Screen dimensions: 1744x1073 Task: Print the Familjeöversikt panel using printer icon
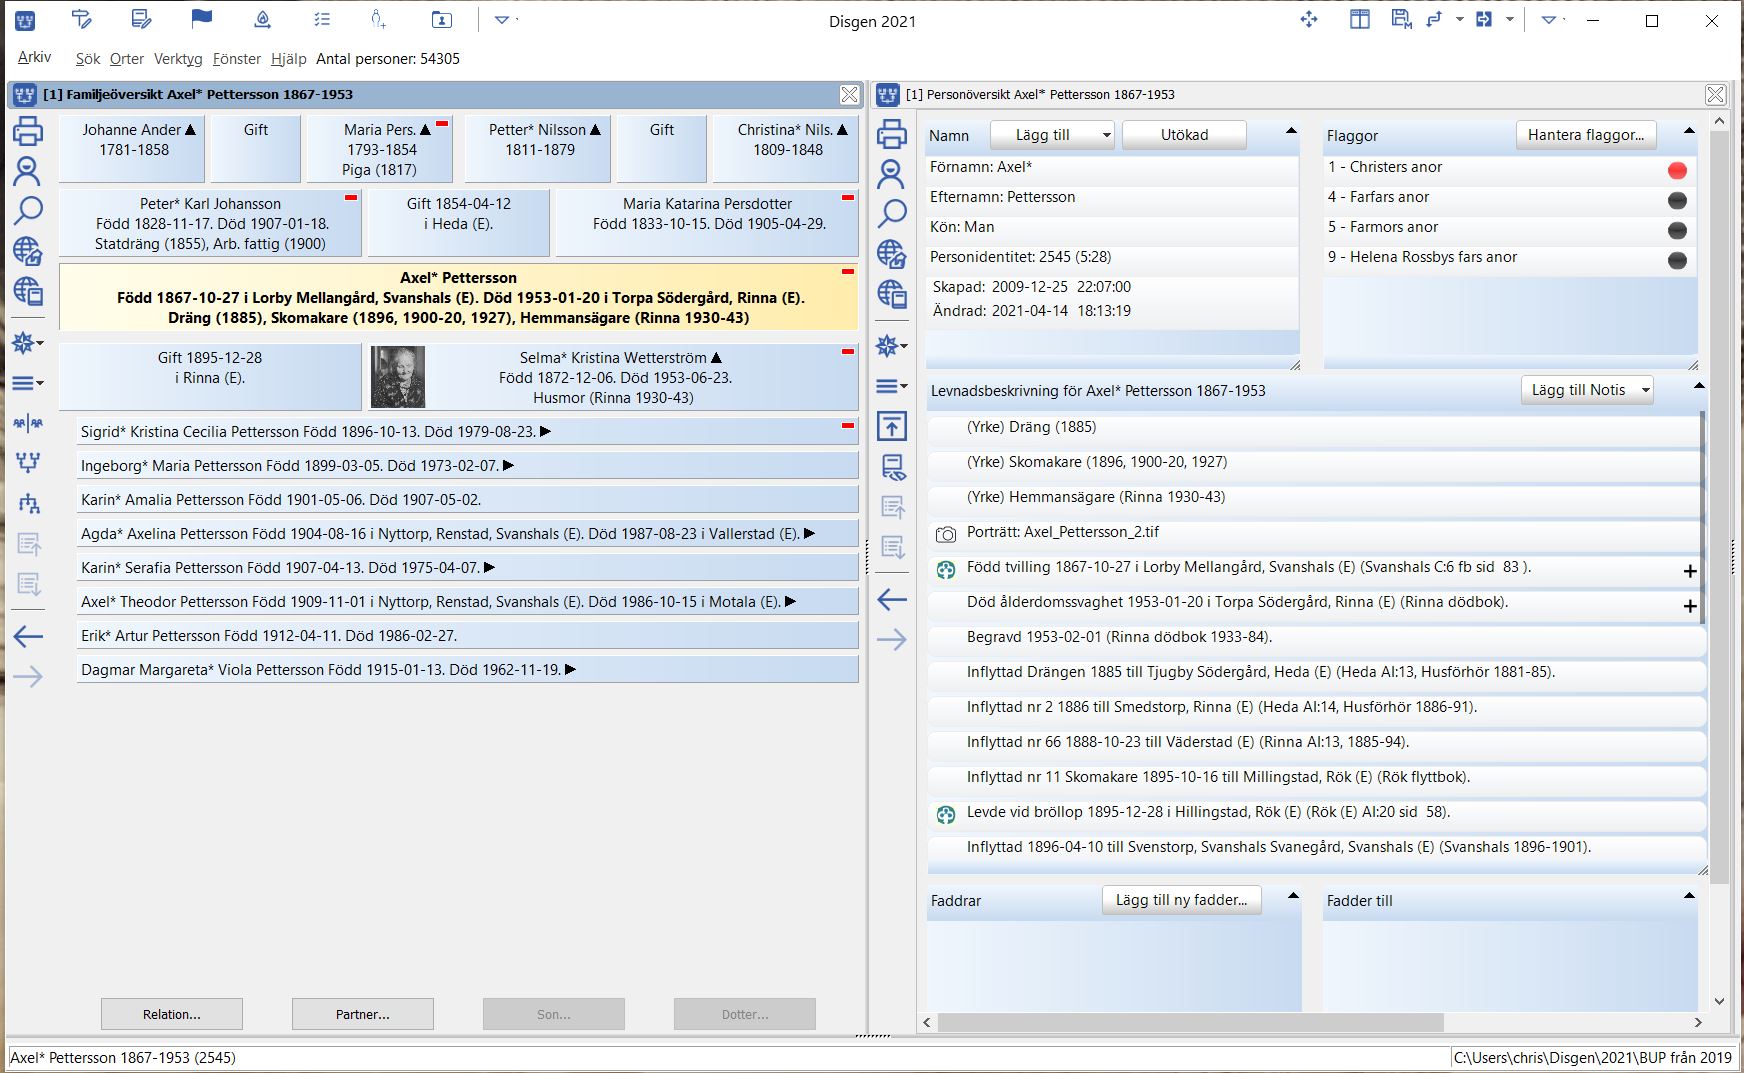point(28,131)
